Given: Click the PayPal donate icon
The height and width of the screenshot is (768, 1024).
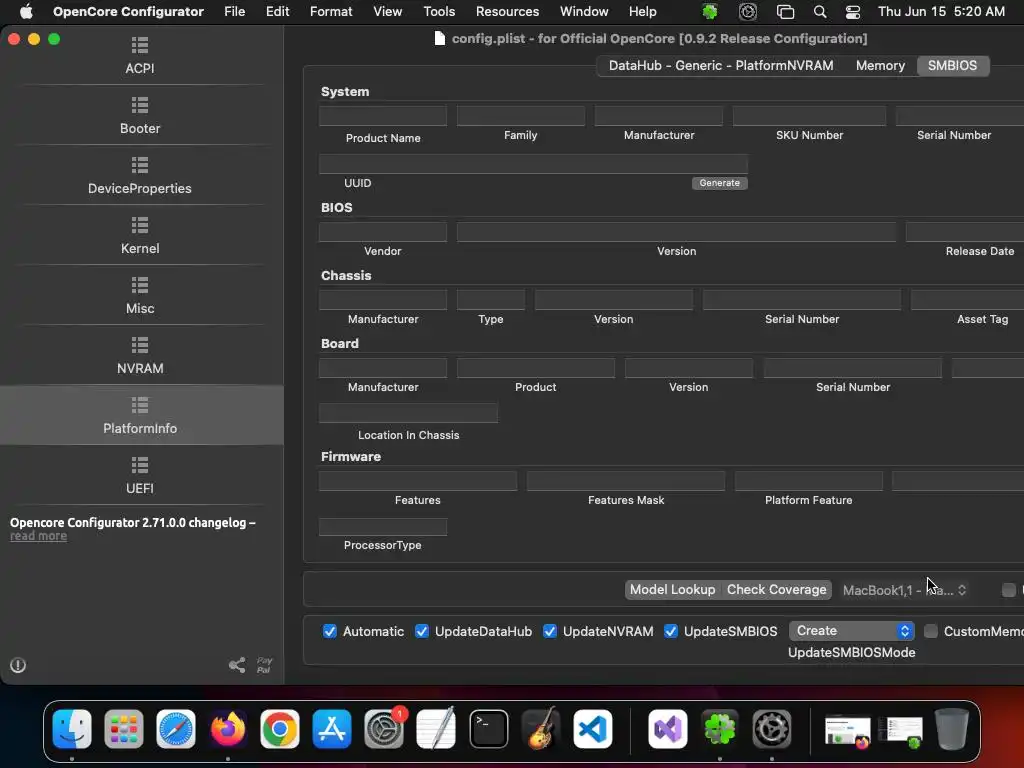Looking at the screenshot, I should point(264,665).
